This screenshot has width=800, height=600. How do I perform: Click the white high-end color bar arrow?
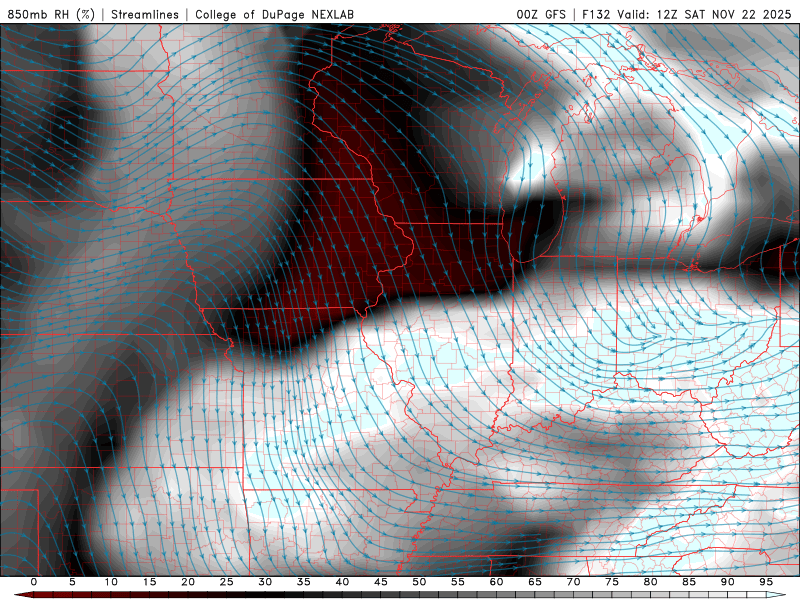(778, 595)
